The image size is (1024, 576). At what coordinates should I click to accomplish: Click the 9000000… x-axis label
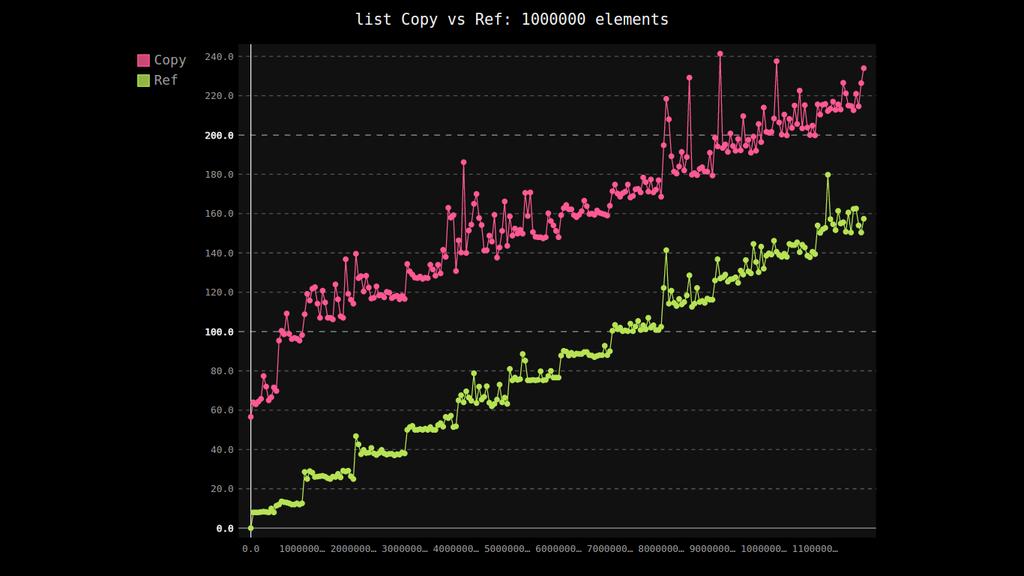[x=712, y=549]
